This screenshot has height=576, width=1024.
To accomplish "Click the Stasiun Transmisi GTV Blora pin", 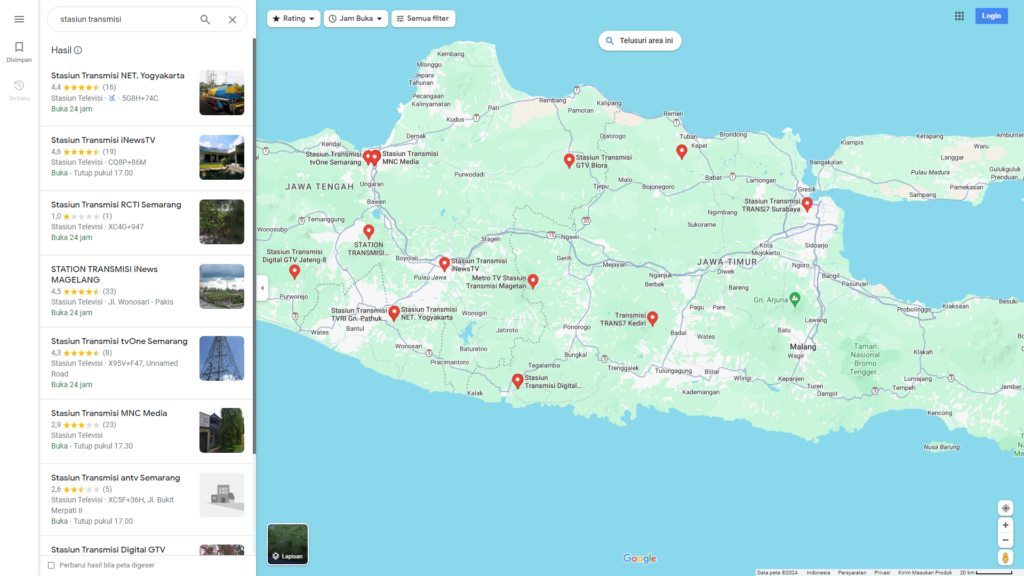I will (569, 160).
